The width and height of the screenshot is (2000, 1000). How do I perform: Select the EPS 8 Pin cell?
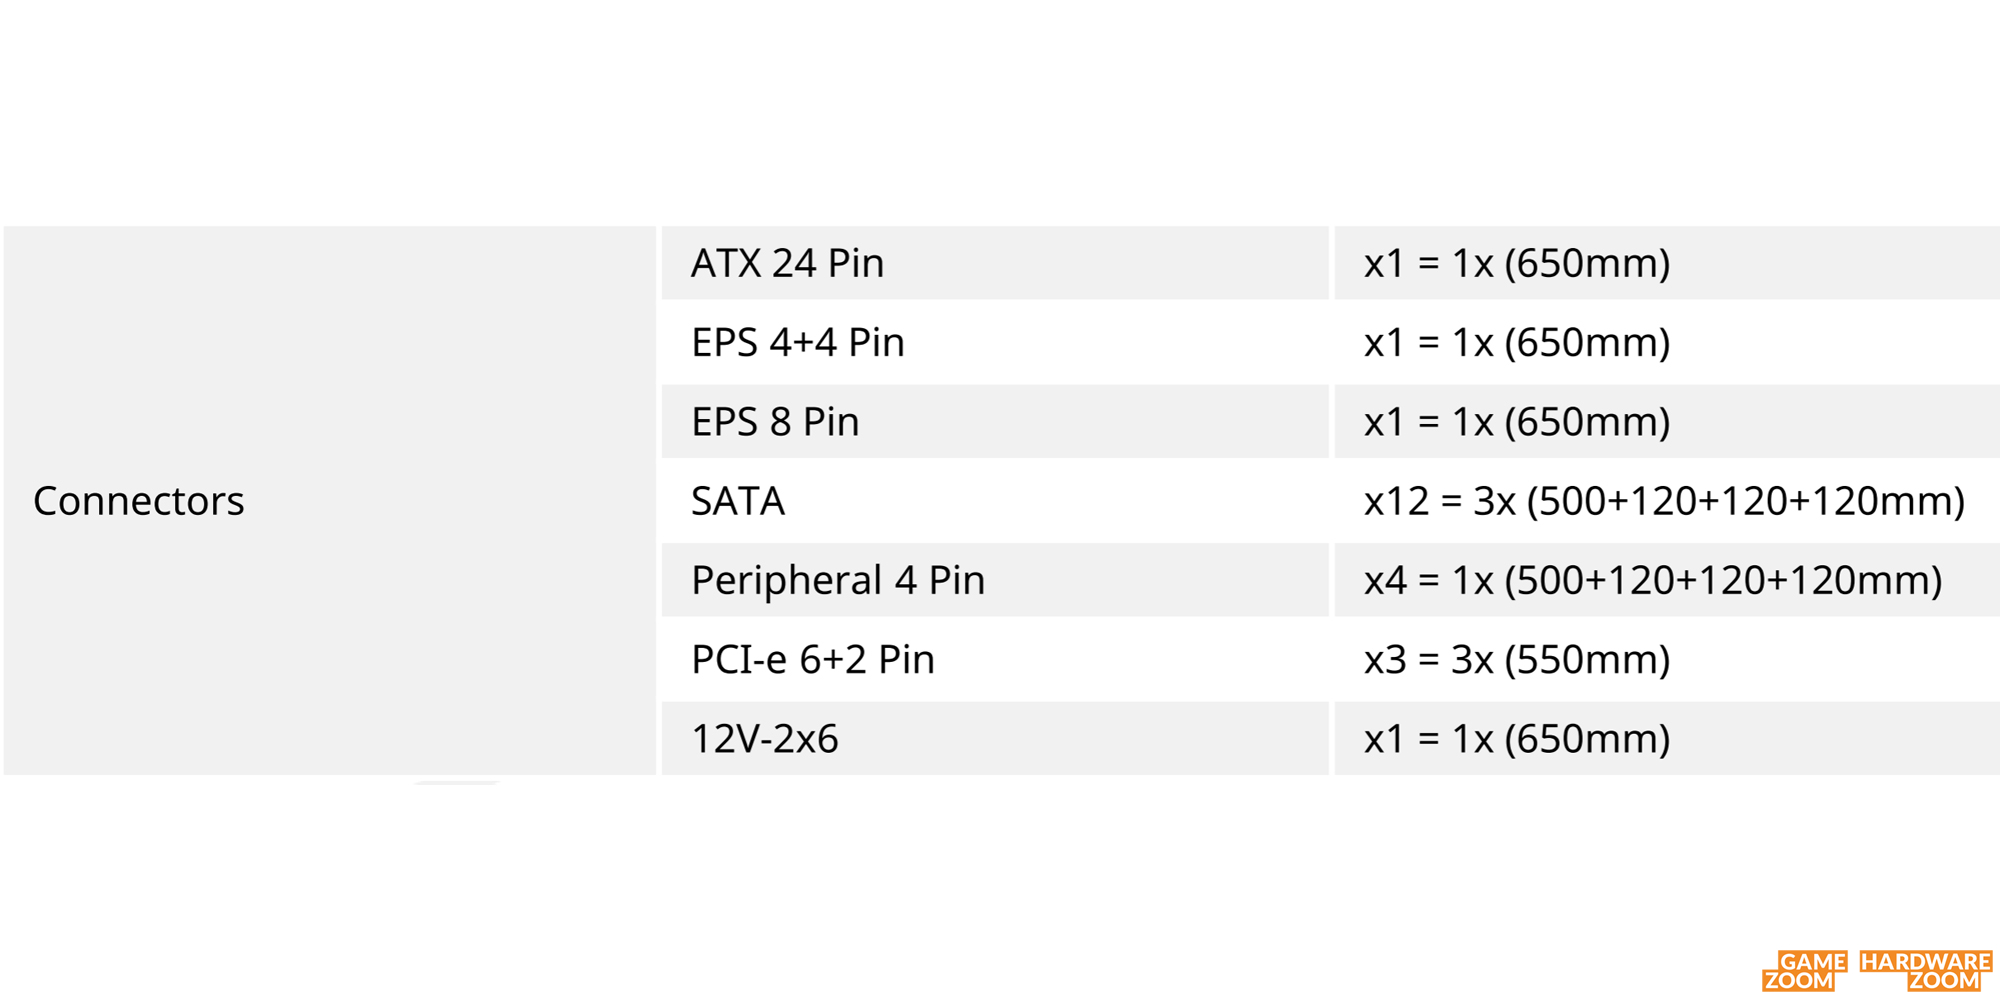995,421
